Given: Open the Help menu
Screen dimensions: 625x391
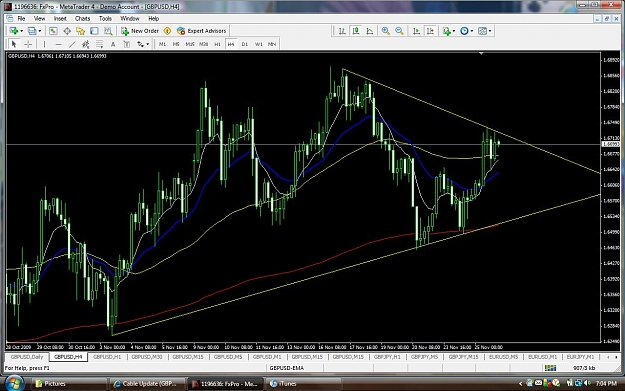Looking at the screenshot, I should (x=153, y=18).
